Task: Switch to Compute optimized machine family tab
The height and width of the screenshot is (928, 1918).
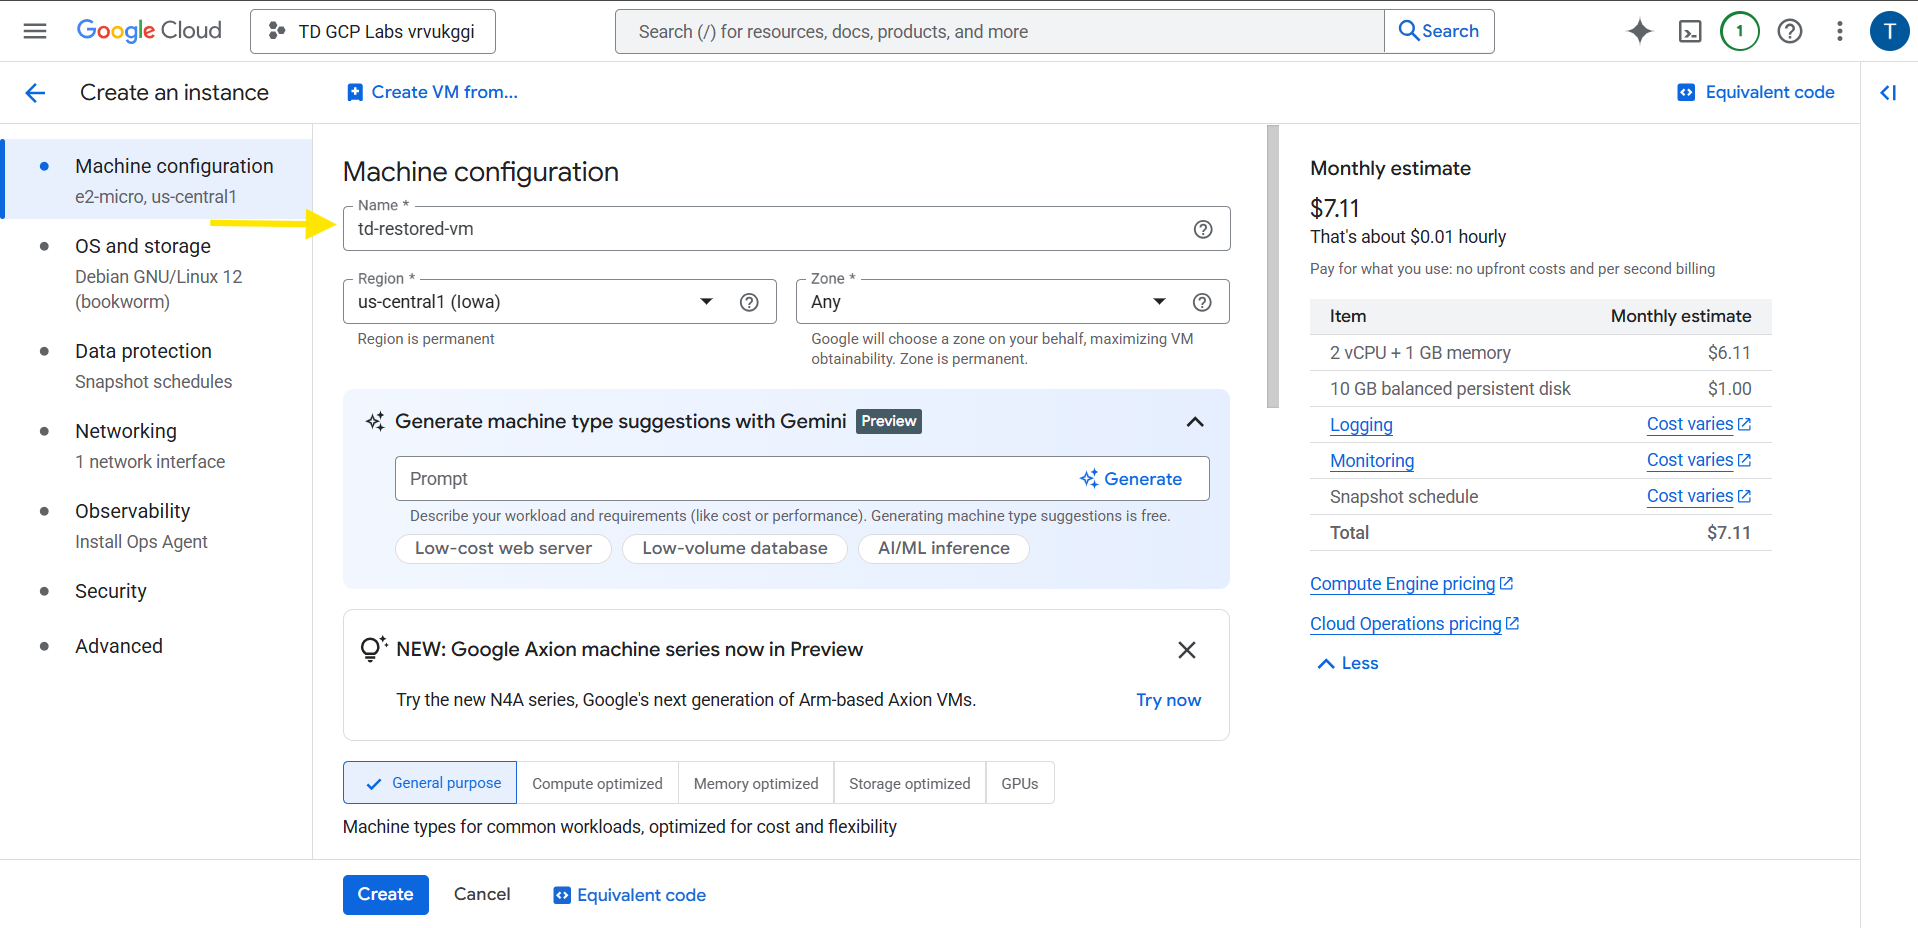Action: (597, 783)
